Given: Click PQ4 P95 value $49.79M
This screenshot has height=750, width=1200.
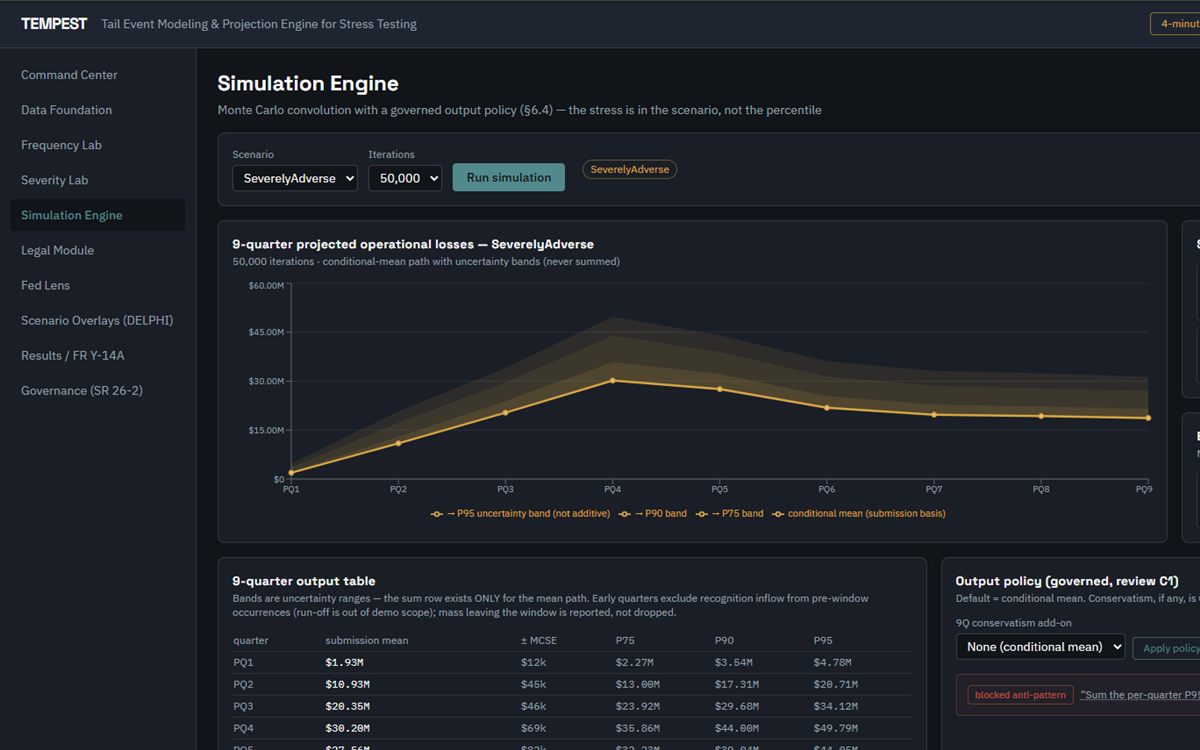Looking at the screenshot, I should (x=836, y=728).
